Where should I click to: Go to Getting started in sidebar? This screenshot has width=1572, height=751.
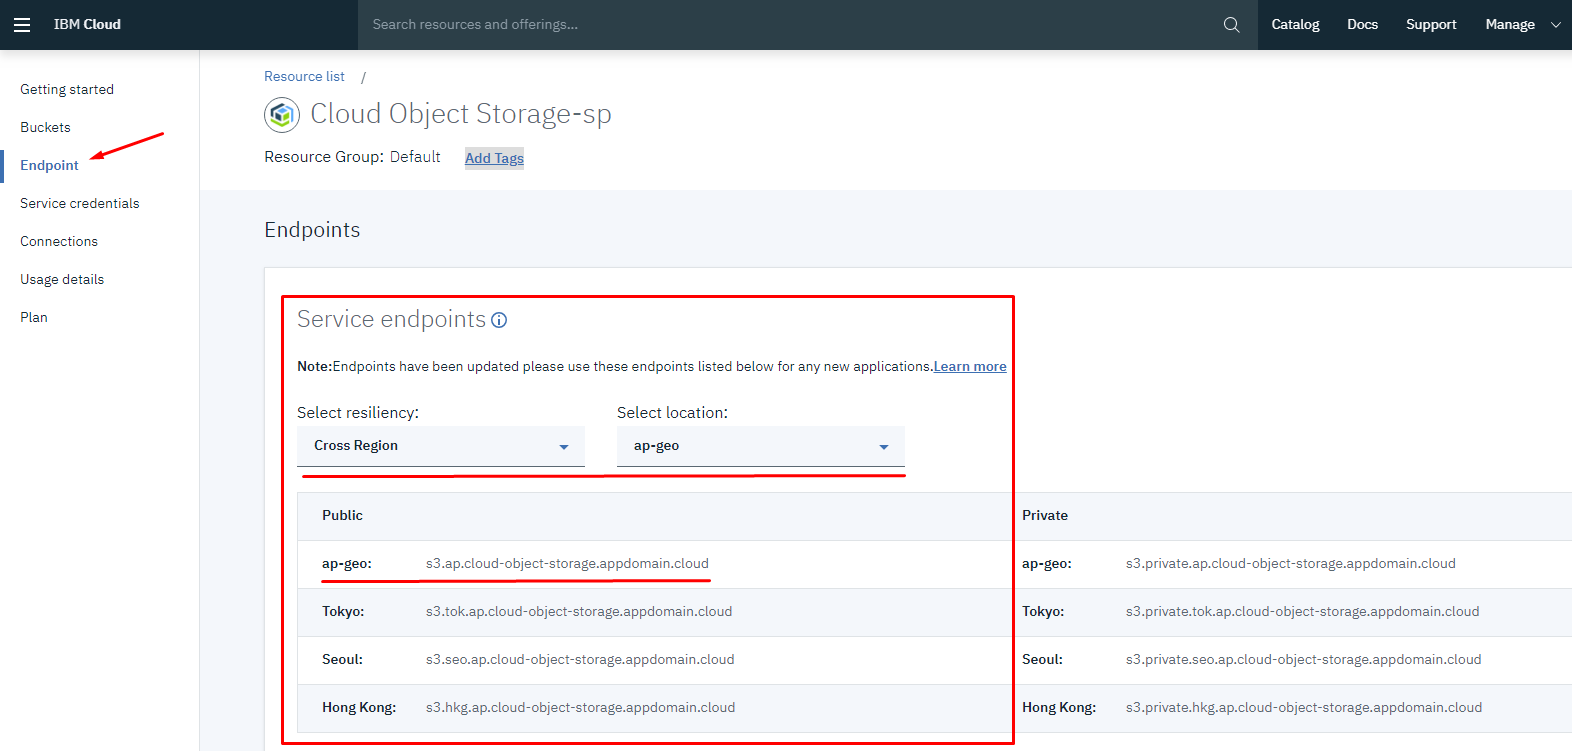click(67, 89)
